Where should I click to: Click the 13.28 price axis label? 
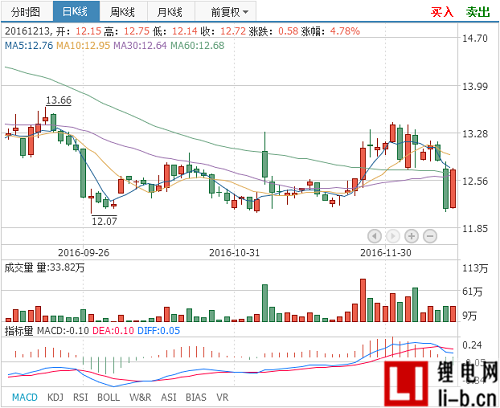coord(475,134)
